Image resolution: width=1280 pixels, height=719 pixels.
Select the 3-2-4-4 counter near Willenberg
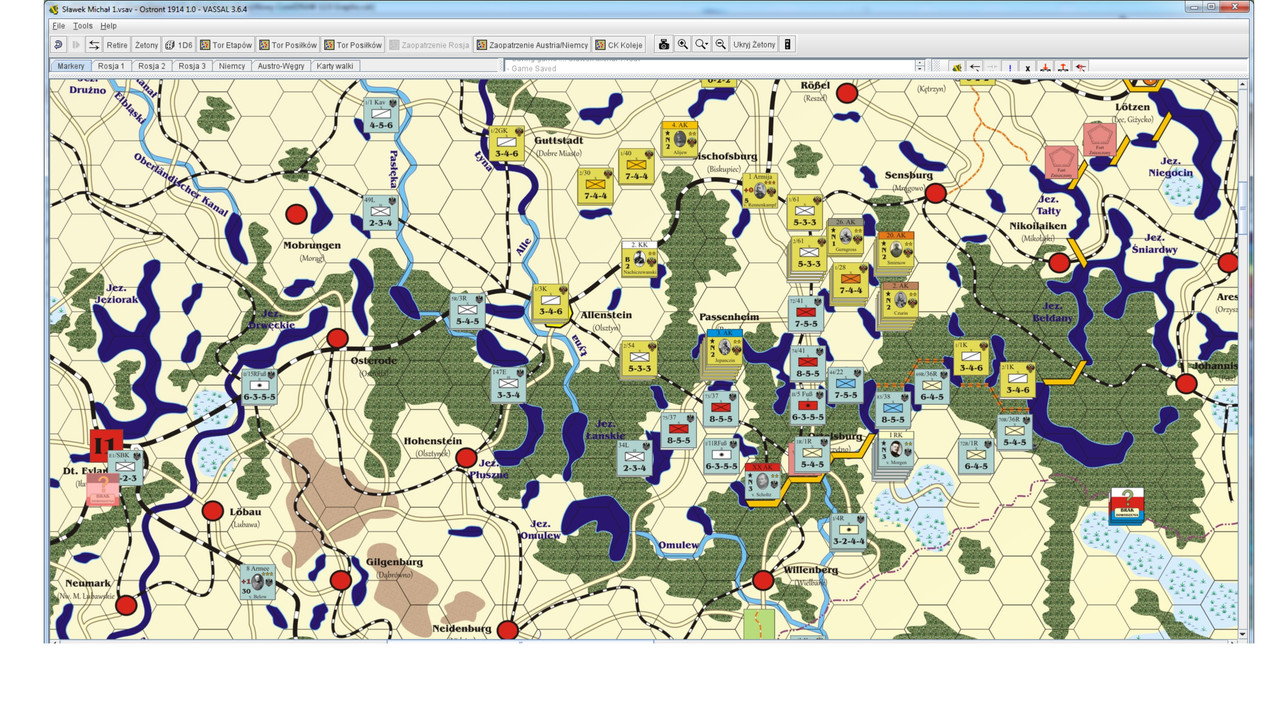(x=849, y=531)
